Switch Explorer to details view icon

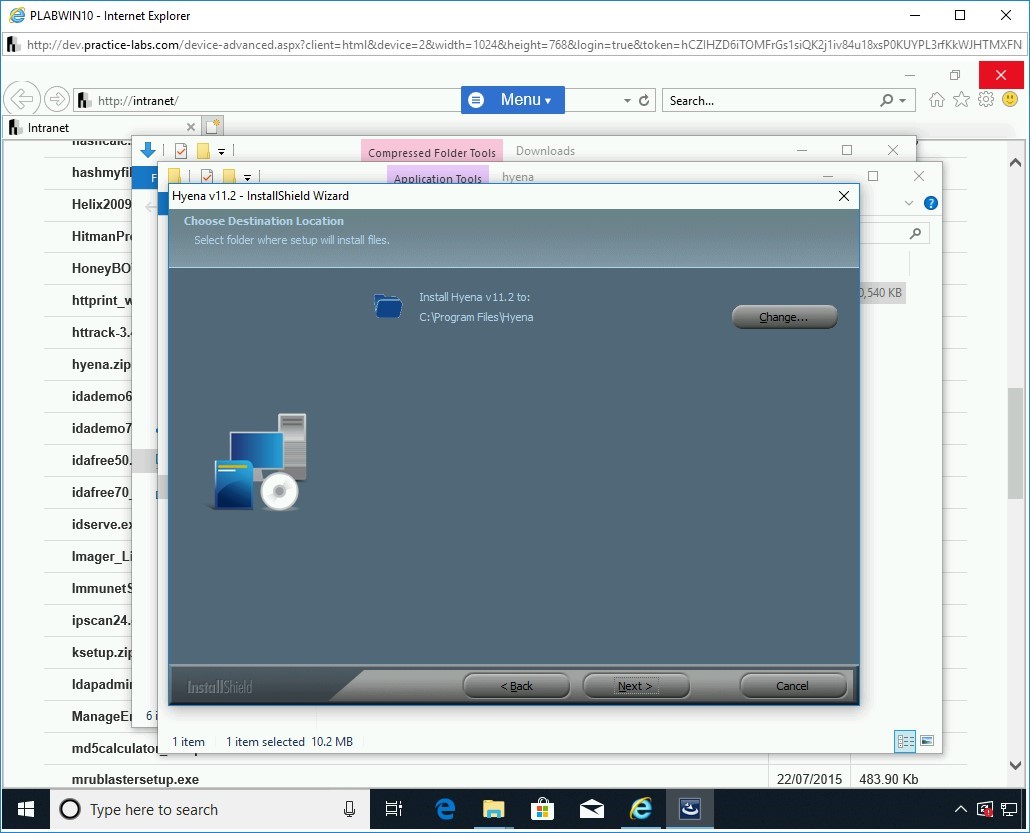(x=905, y=741)
